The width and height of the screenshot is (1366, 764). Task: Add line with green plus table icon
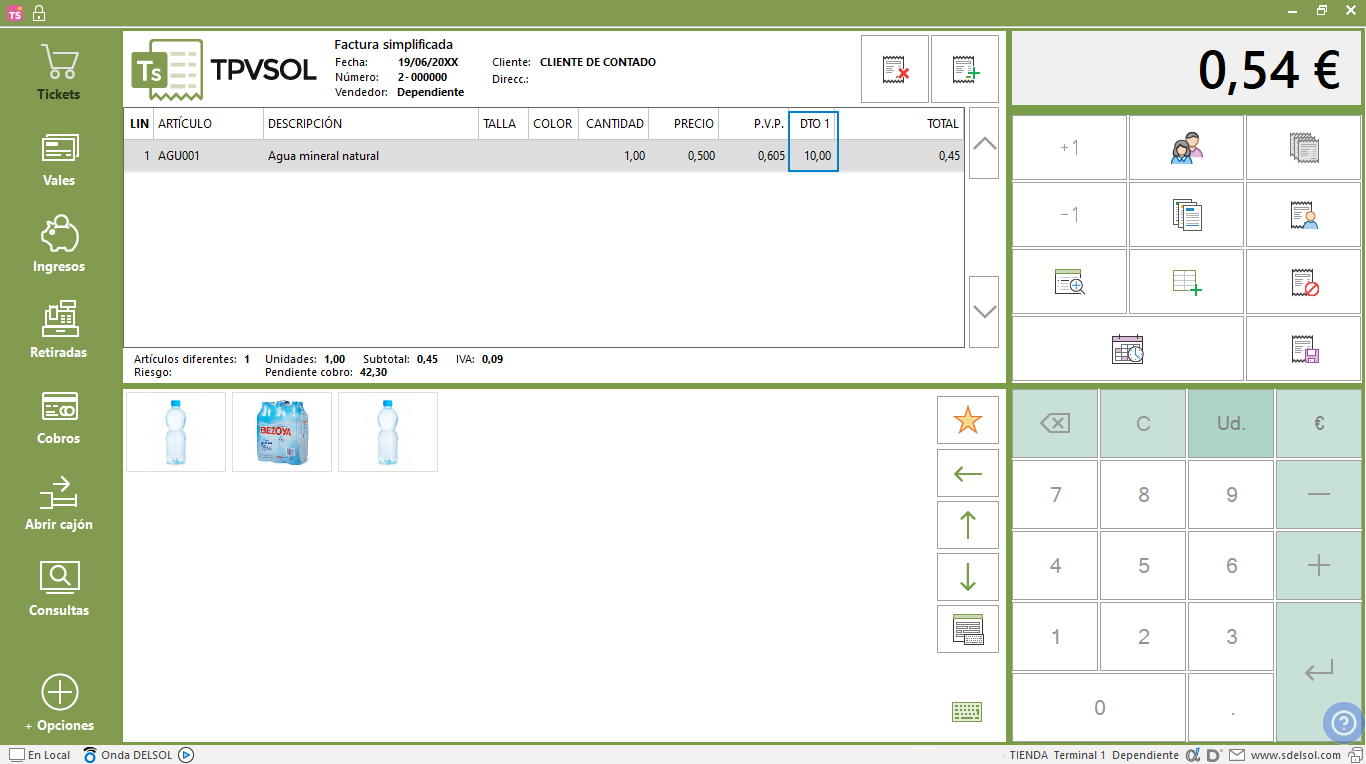click(1186, 282)
